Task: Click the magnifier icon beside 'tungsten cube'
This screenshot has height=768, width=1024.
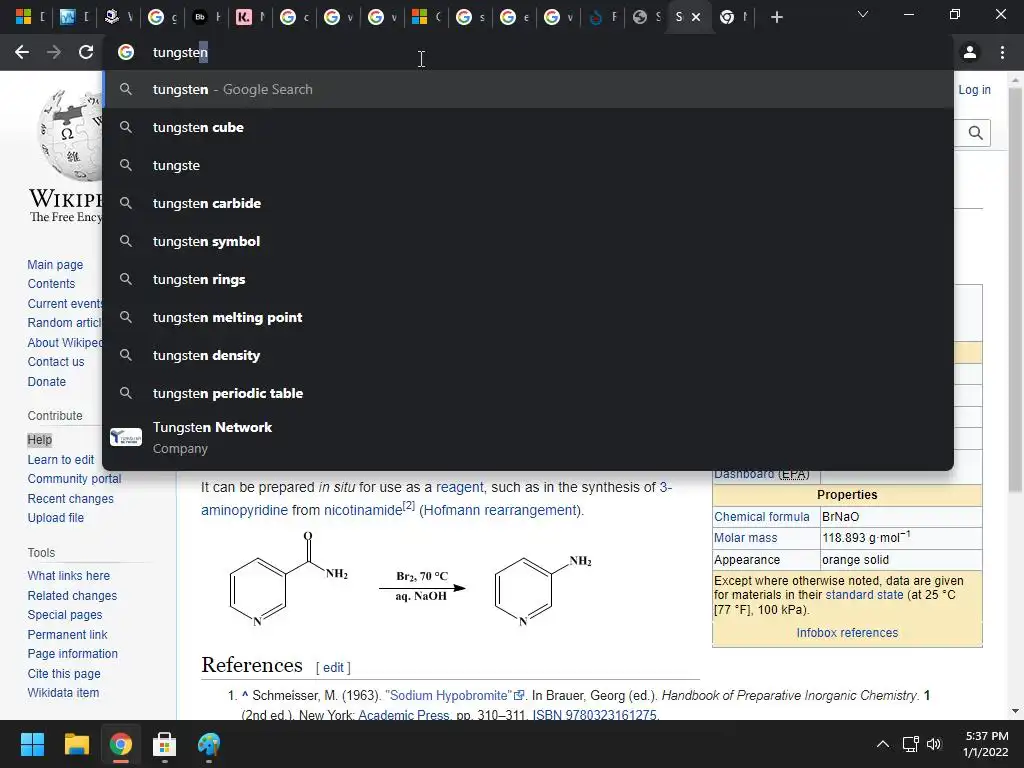Action: (x=126, y=127)
